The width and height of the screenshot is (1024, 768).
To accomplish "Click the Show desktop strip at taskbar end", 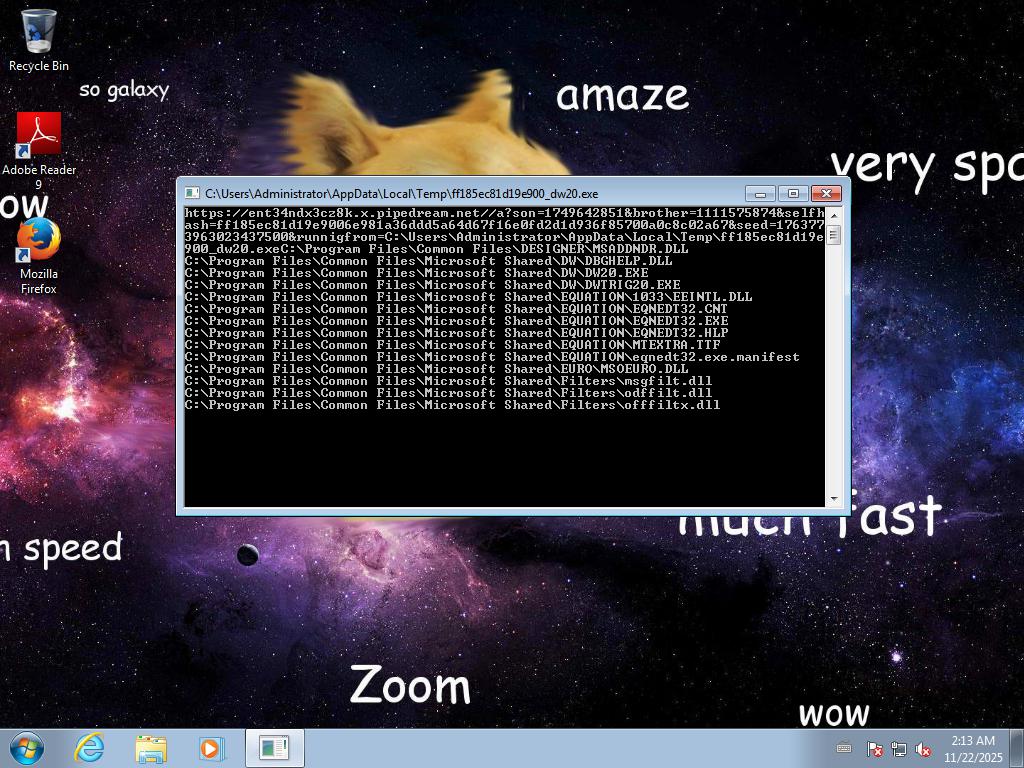I will (1017, 748).
